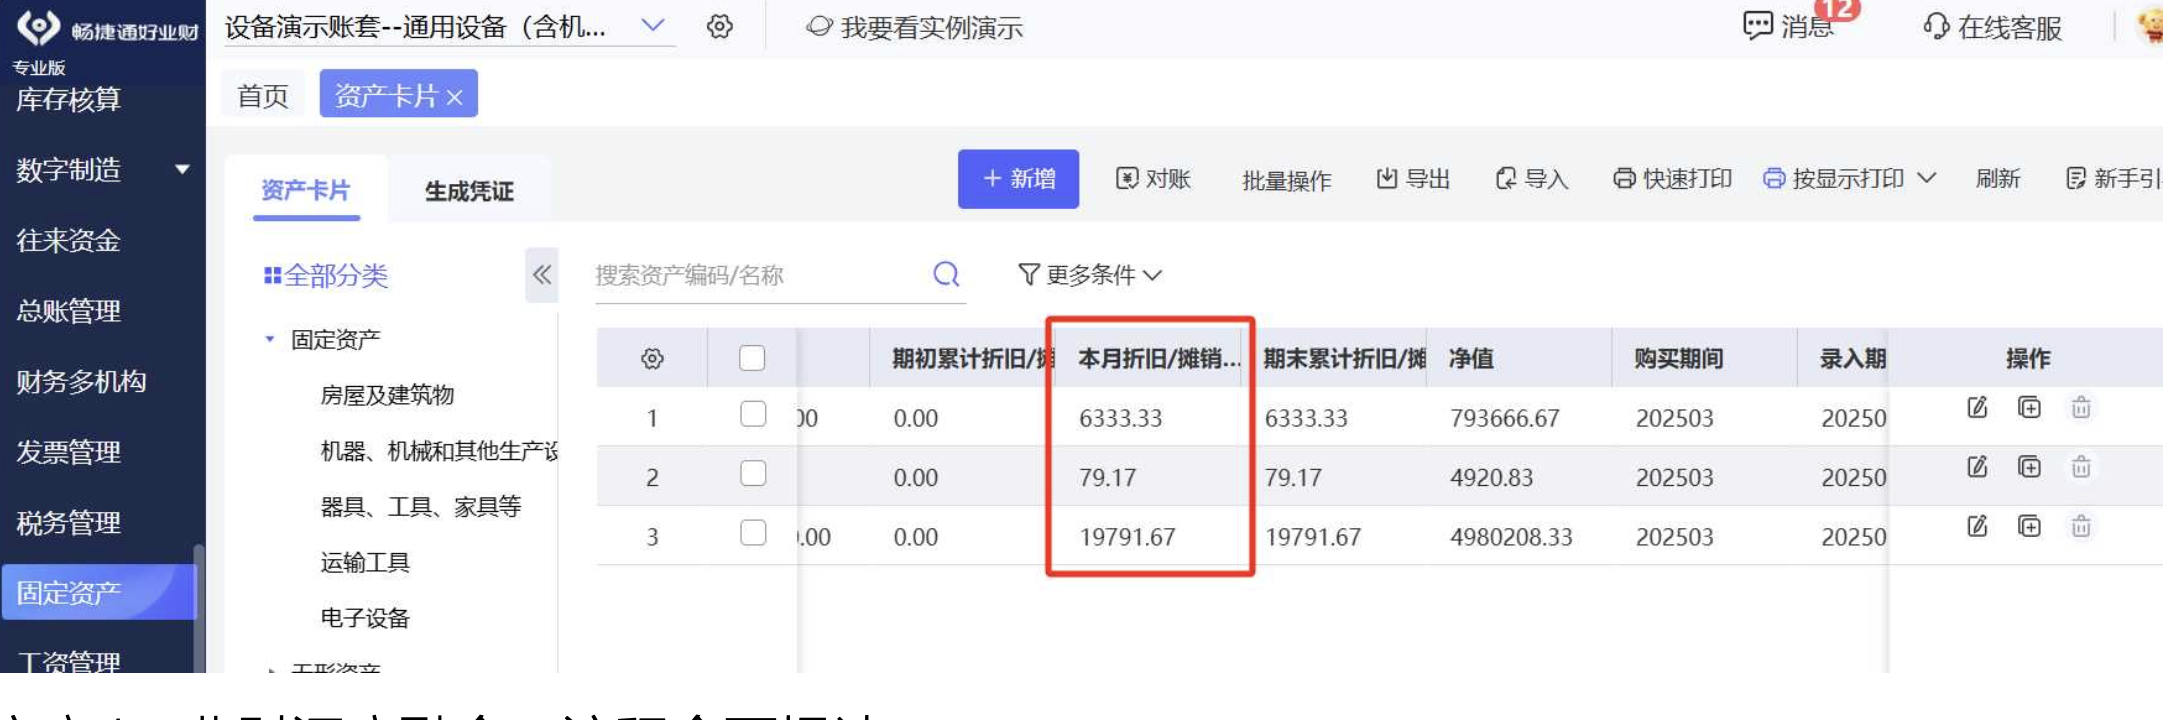Click net value cell 793666.67
Image resolution: width=2174 pixels, height=720 pixels.
point(1505,418)
